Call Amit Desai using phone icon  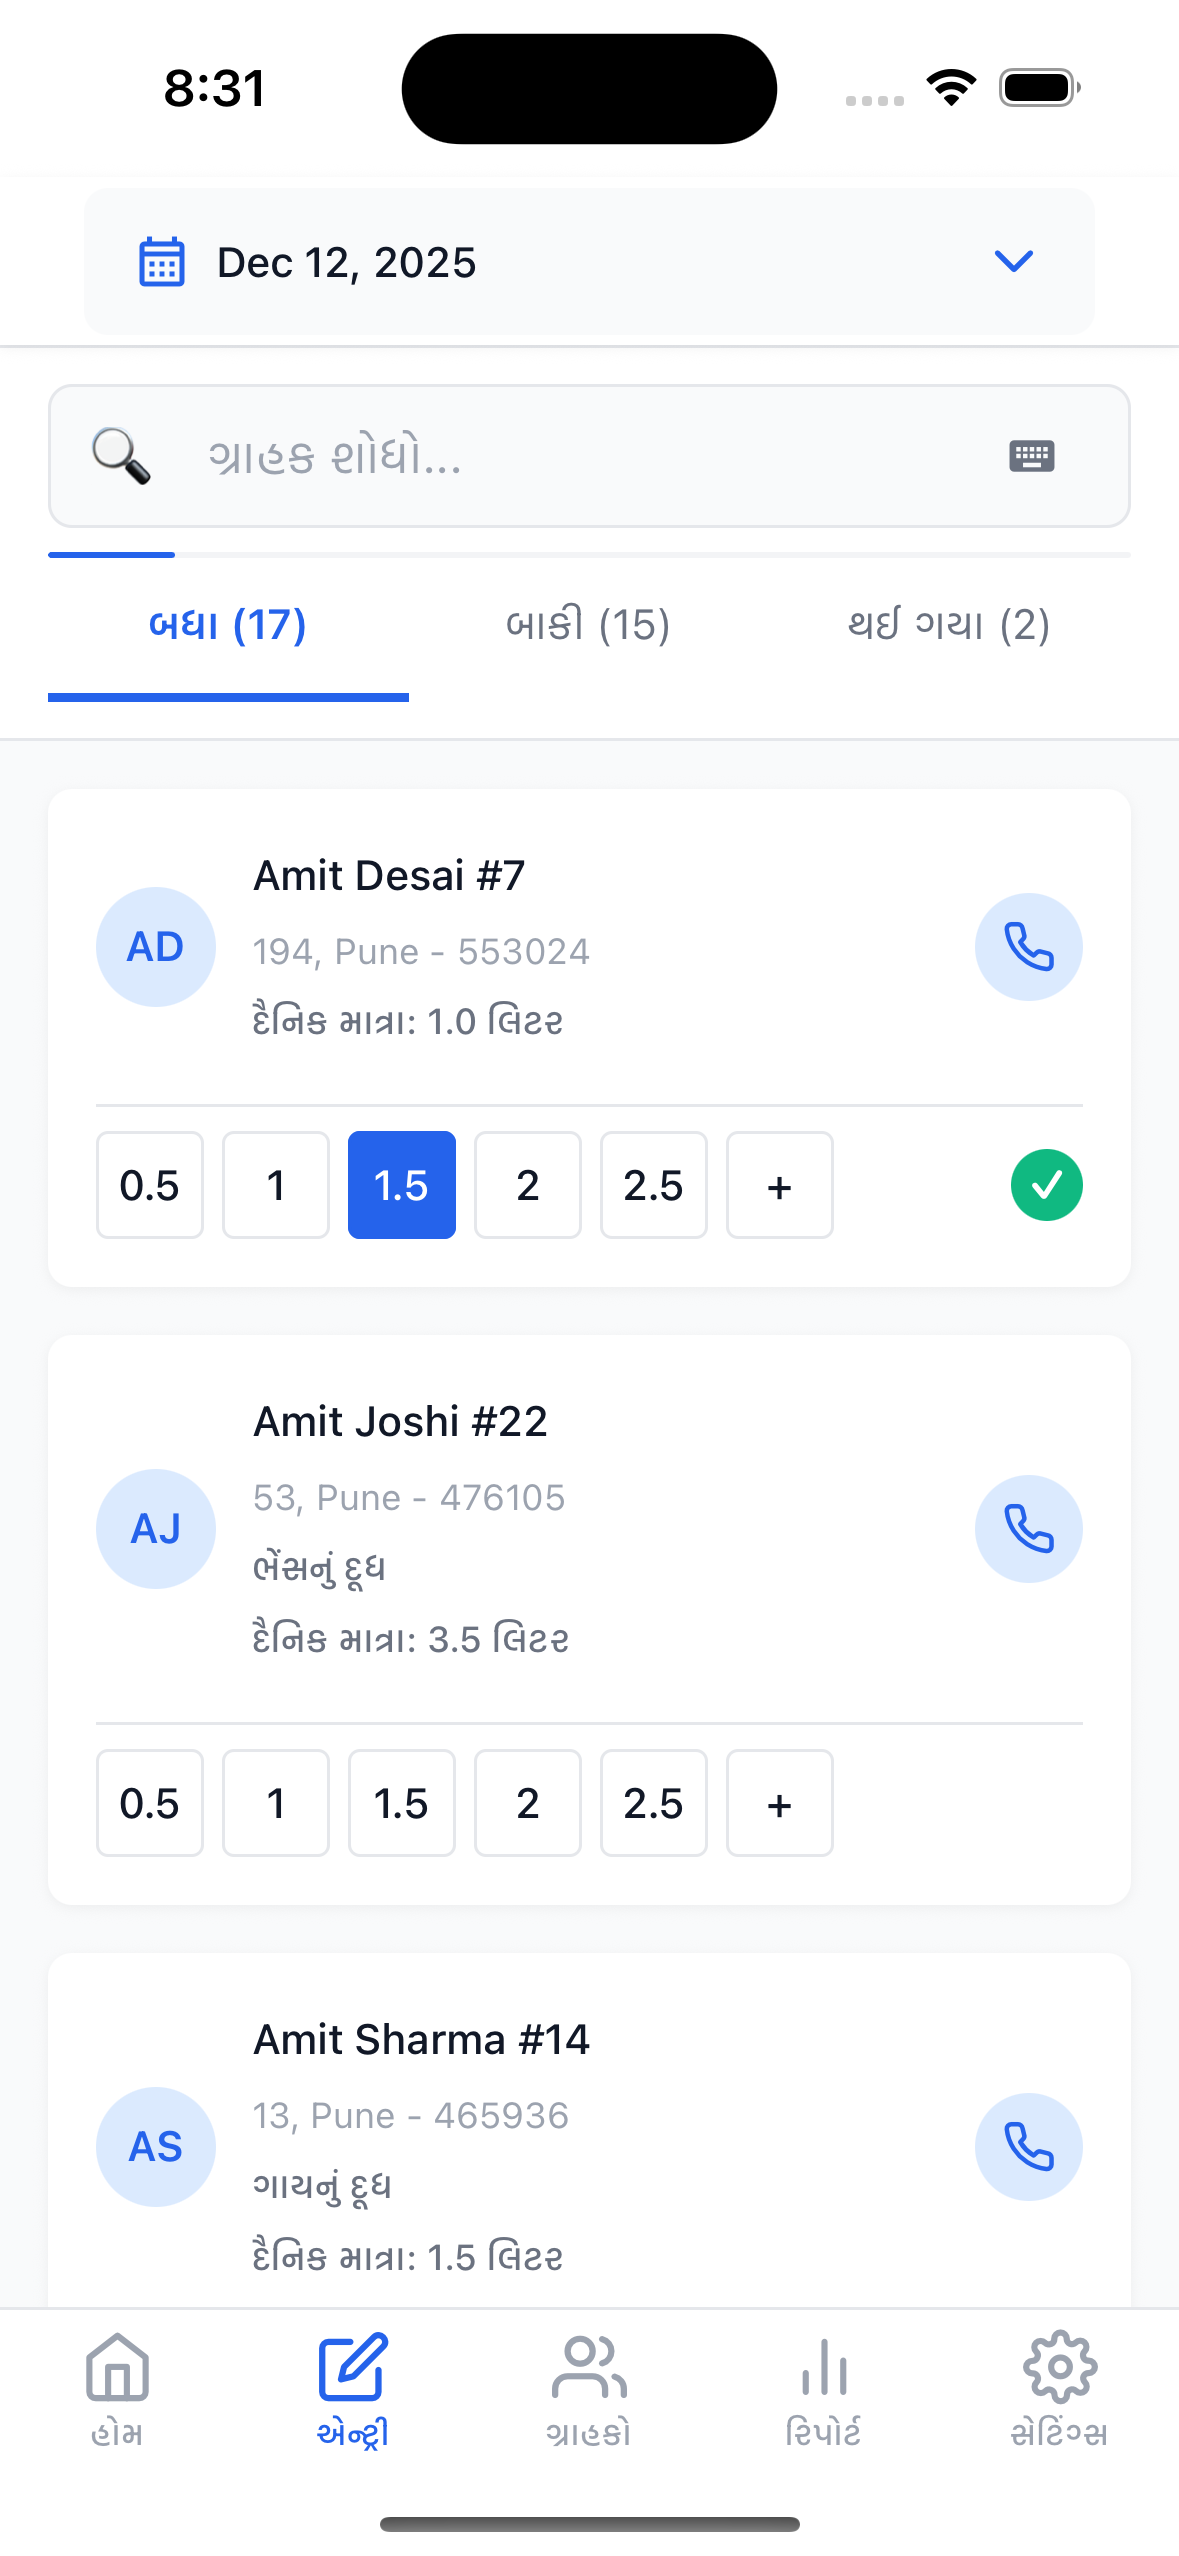coord(1028,946)
